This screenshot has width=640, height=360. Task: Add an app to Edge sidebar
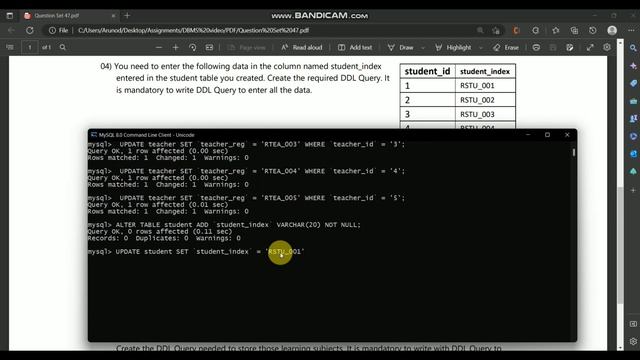(633, 190)
